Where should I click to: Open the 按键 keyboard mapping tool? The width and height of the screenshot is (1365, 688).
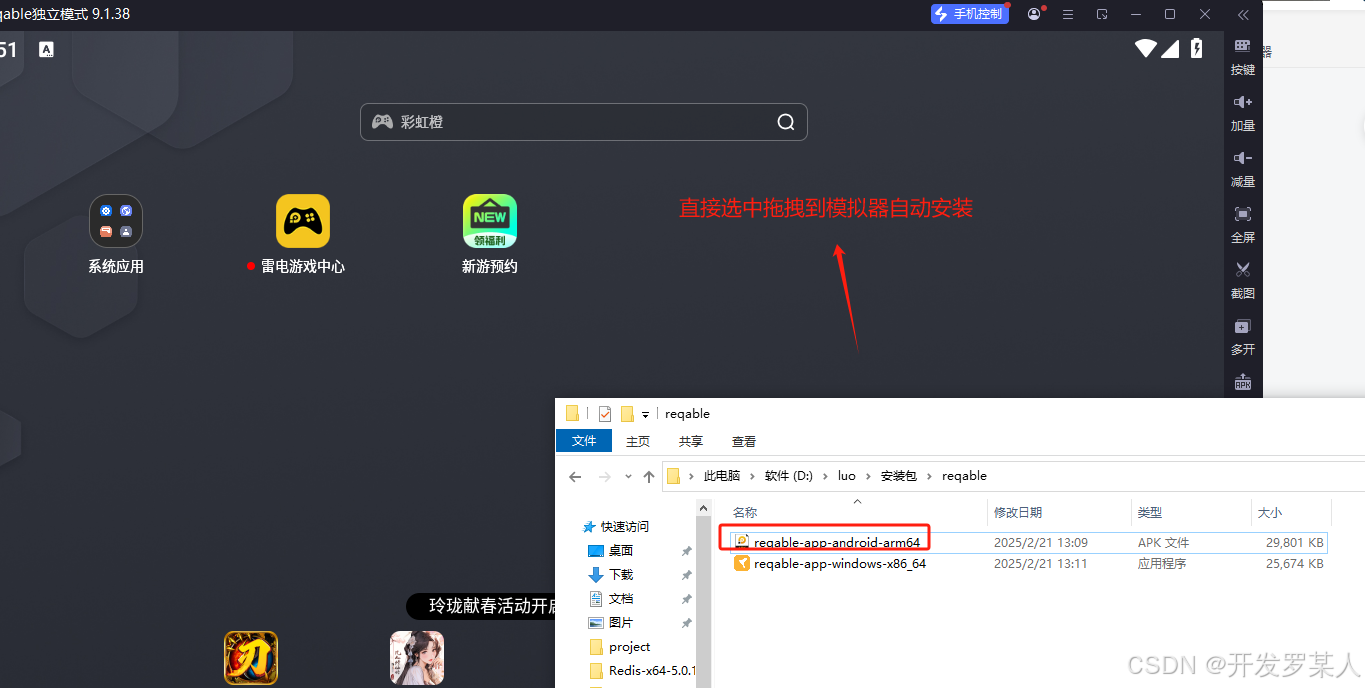pos(1243,57)
